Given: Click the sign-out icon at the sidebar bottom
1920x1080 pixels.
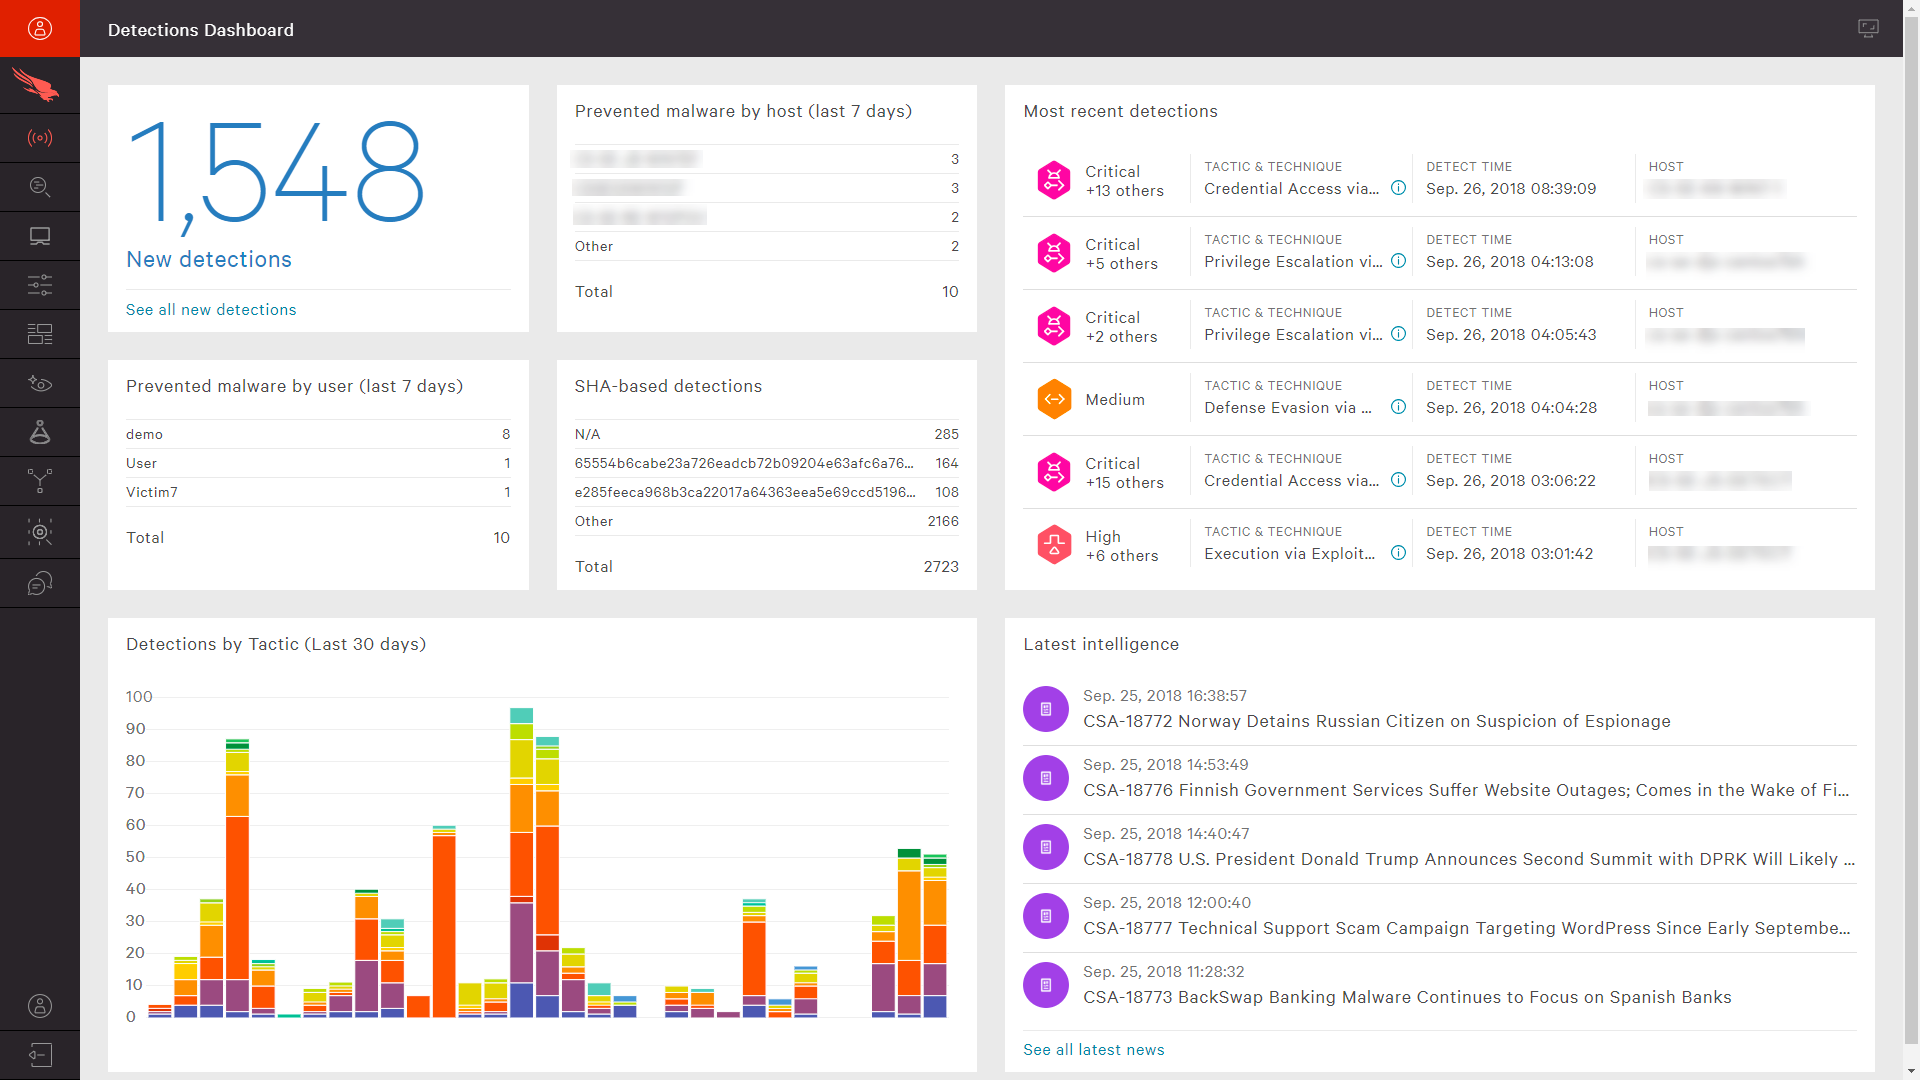Looking at the screenshot, I should tap(40, 1055).
